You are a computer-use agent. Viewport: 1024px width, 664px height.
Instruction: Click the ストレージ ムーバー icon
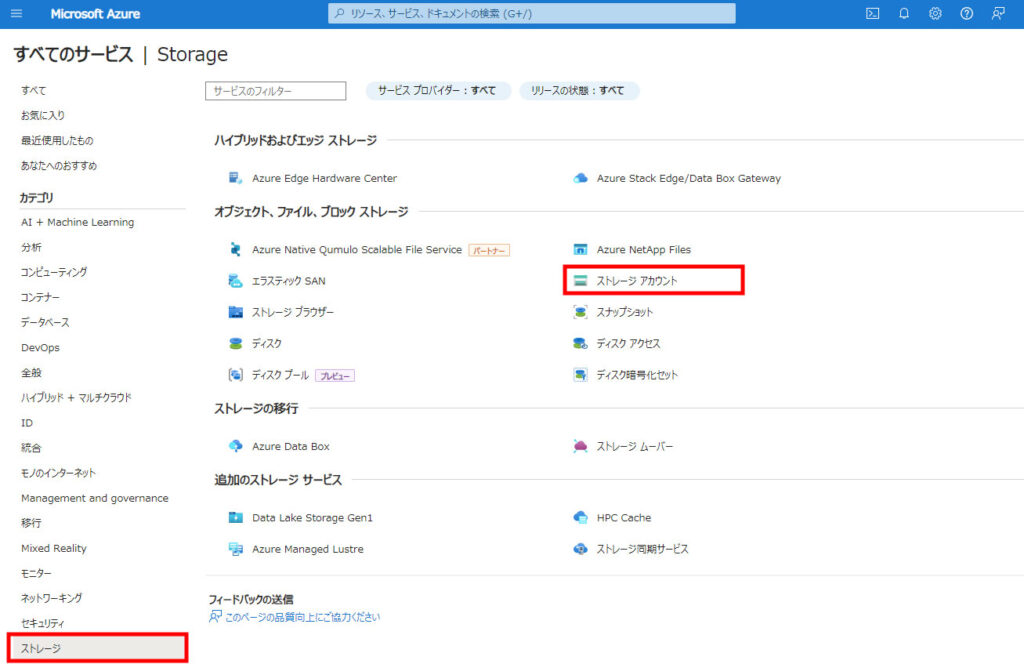(580, 446)
